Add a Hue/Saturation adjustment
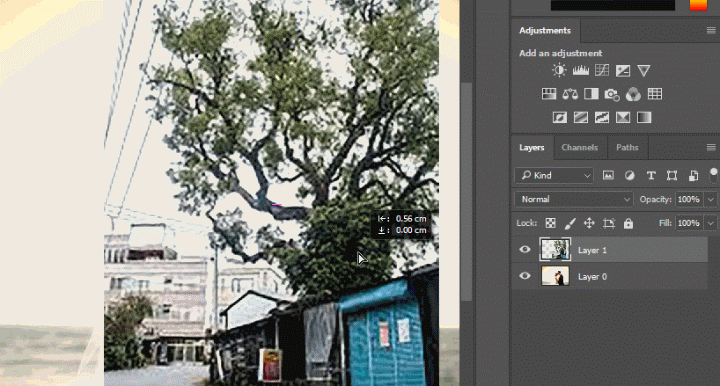Image resolution: width=720 pixels, height=386 pixels. point(549,94)
